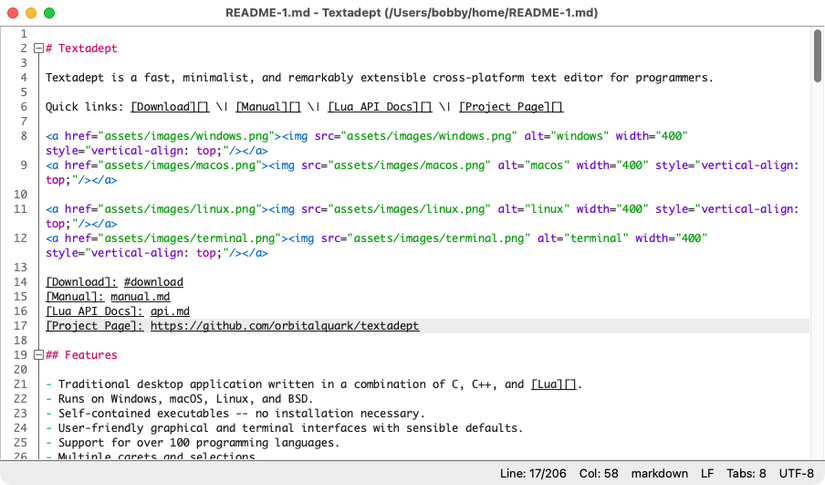Click the [Project Page]: label on line 17
Image resolution: width=825 pixels, height=485 pixels.
tap(95, 326)
